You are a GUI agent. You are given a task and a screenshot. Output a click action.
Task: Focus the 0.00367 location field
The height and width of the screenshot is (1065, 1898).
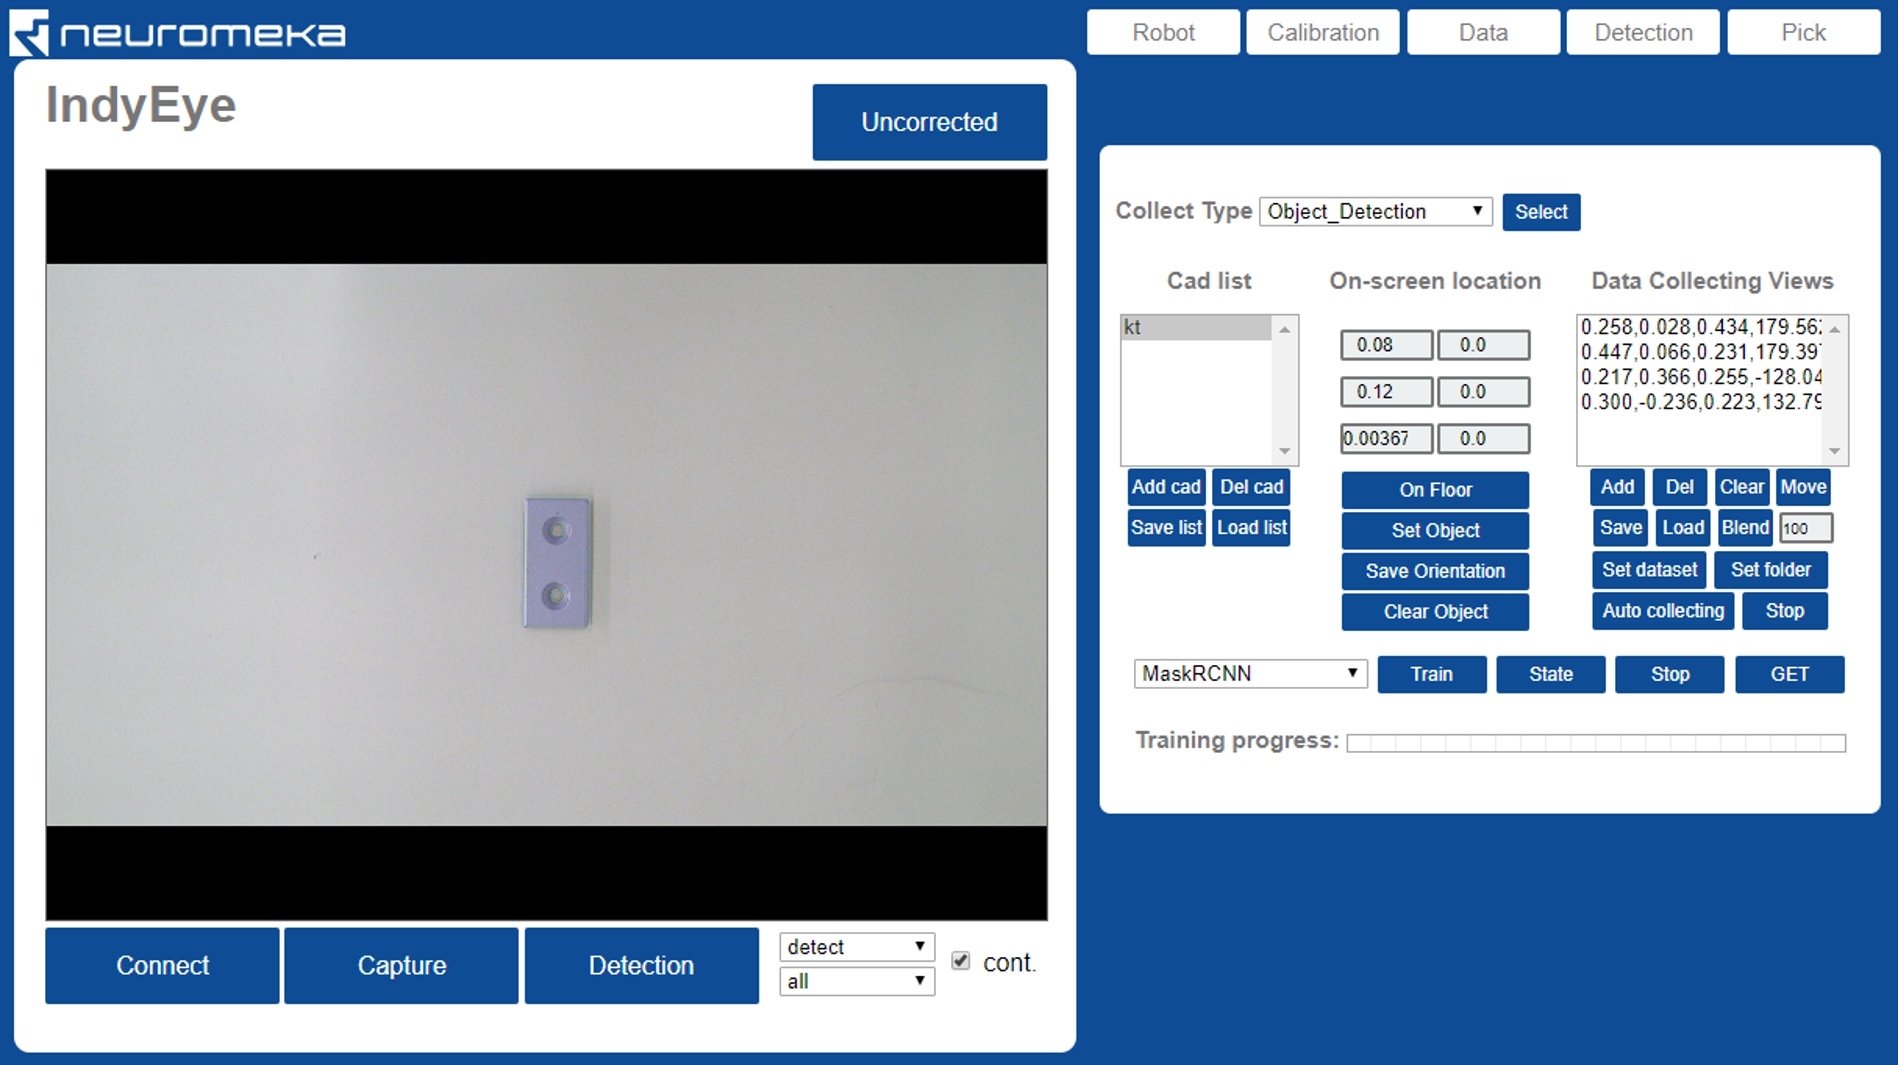pos(1386,439)
